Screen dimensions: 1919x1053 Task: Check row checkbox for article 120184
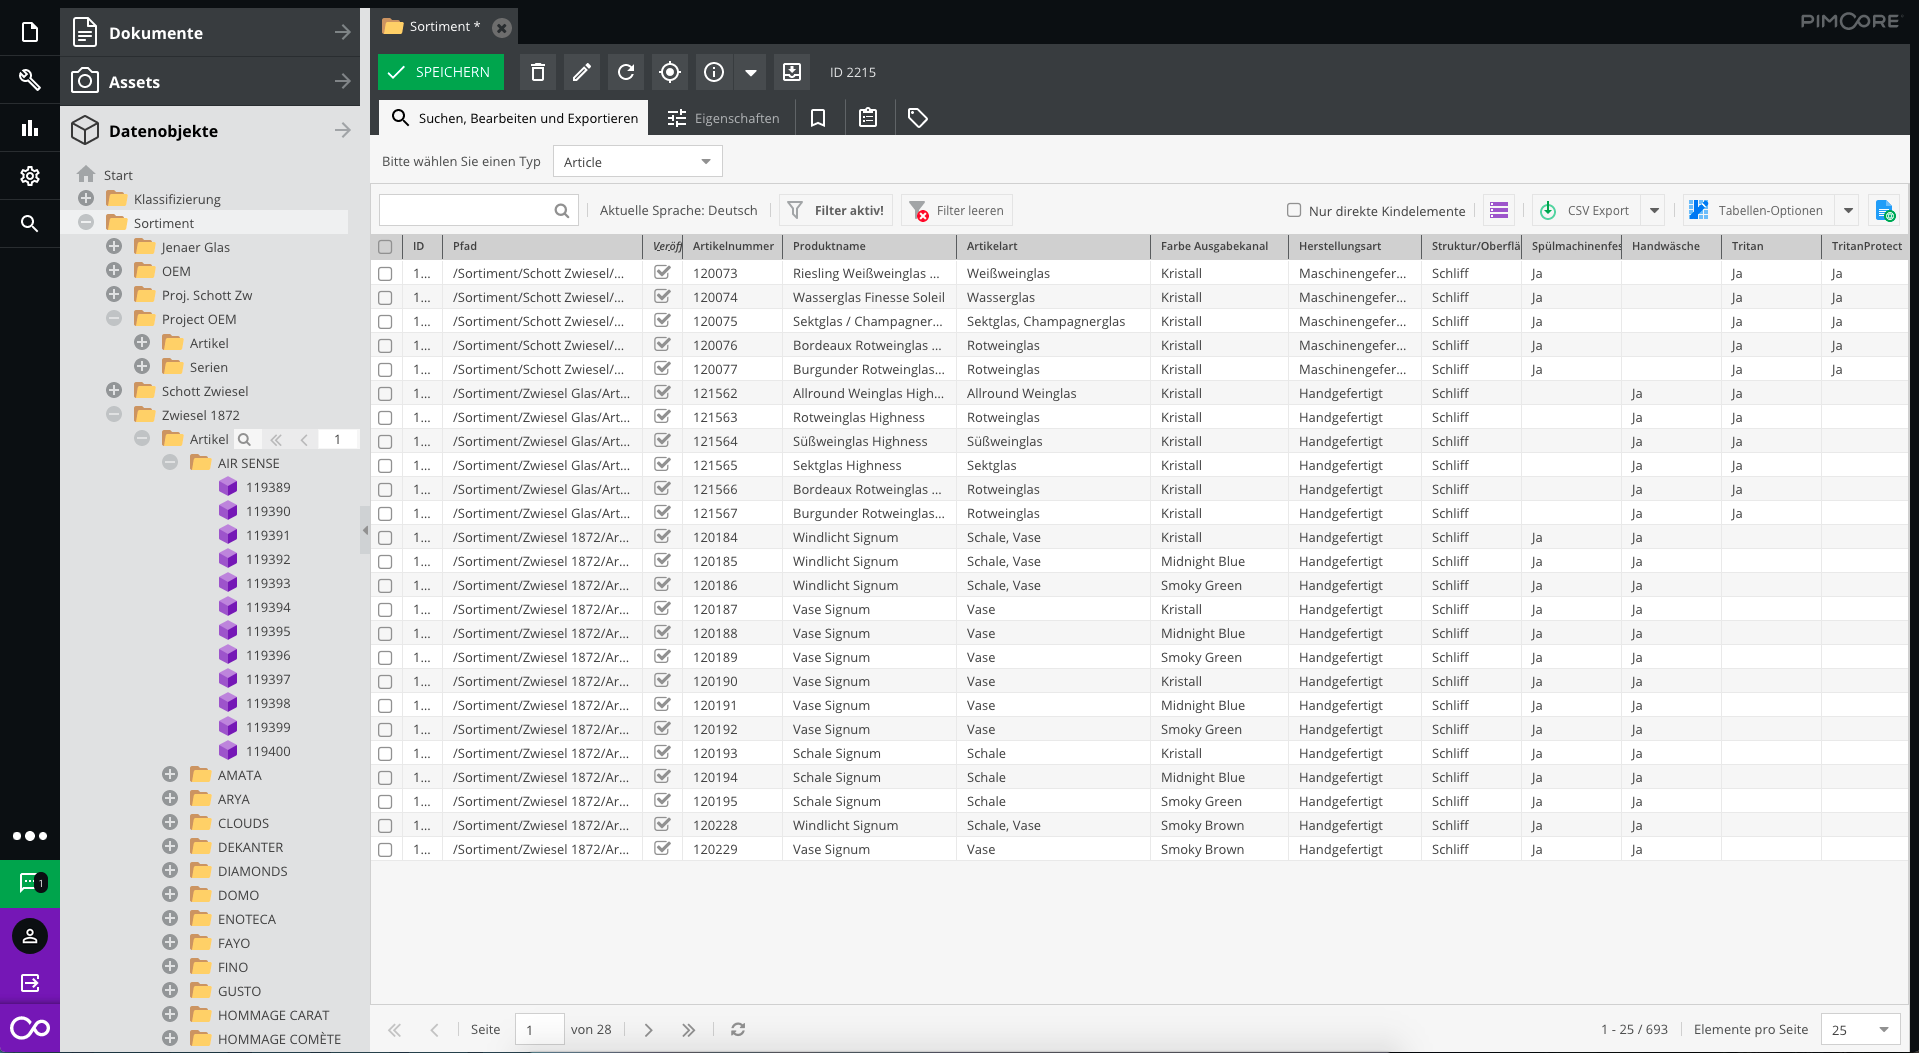tap(385, 537)
